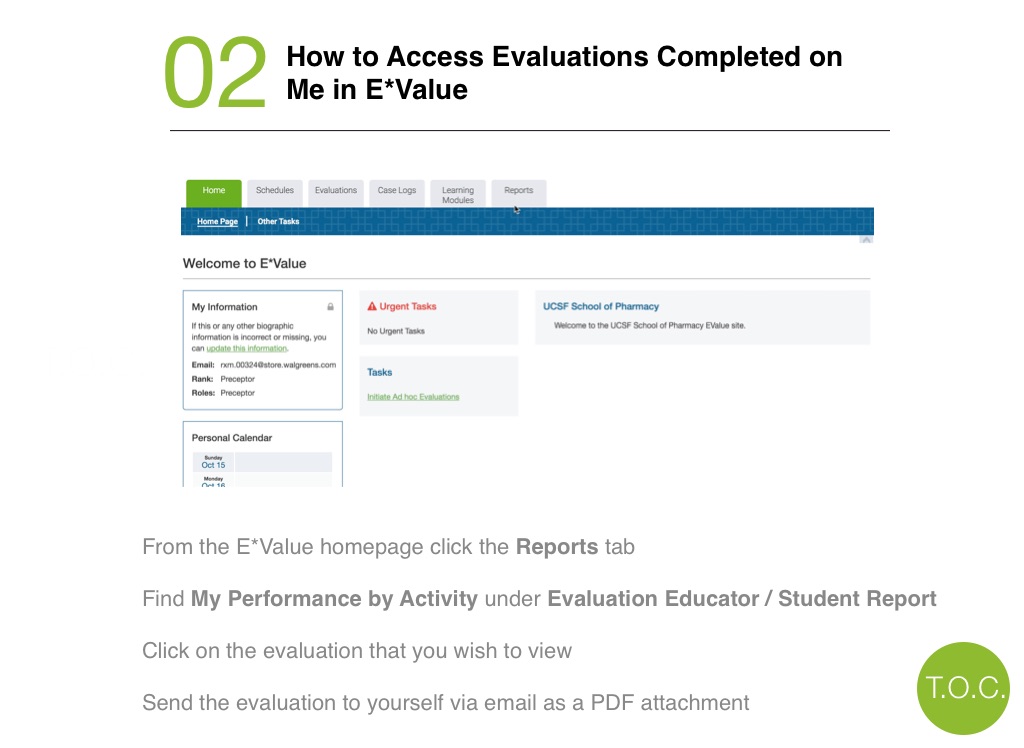Click the T.O.C. green circle button
This screenshot has width=1024, height=748.
964,689
